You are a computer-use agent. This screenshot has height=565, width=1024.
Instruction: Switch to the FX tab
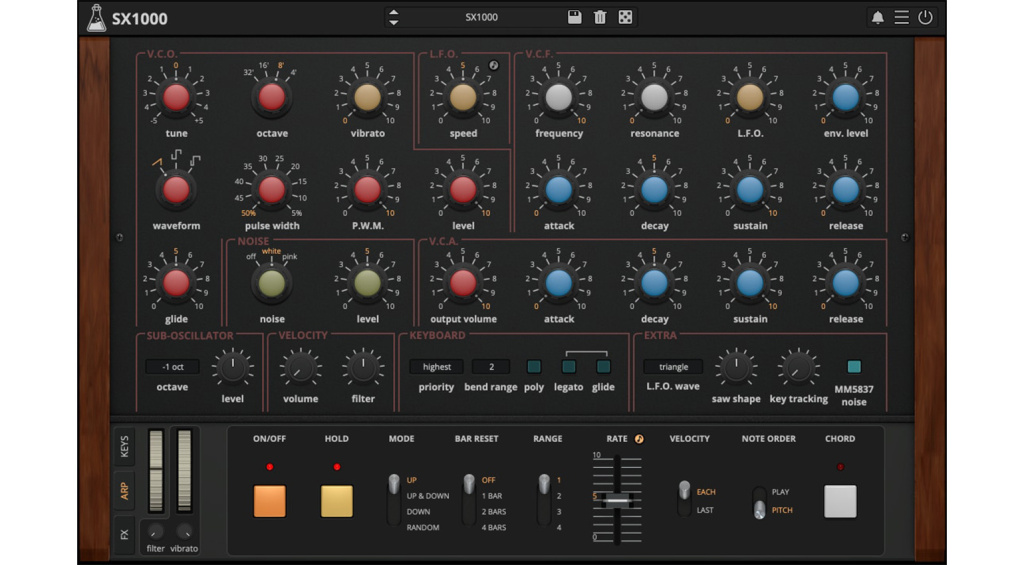coord(124,534)
